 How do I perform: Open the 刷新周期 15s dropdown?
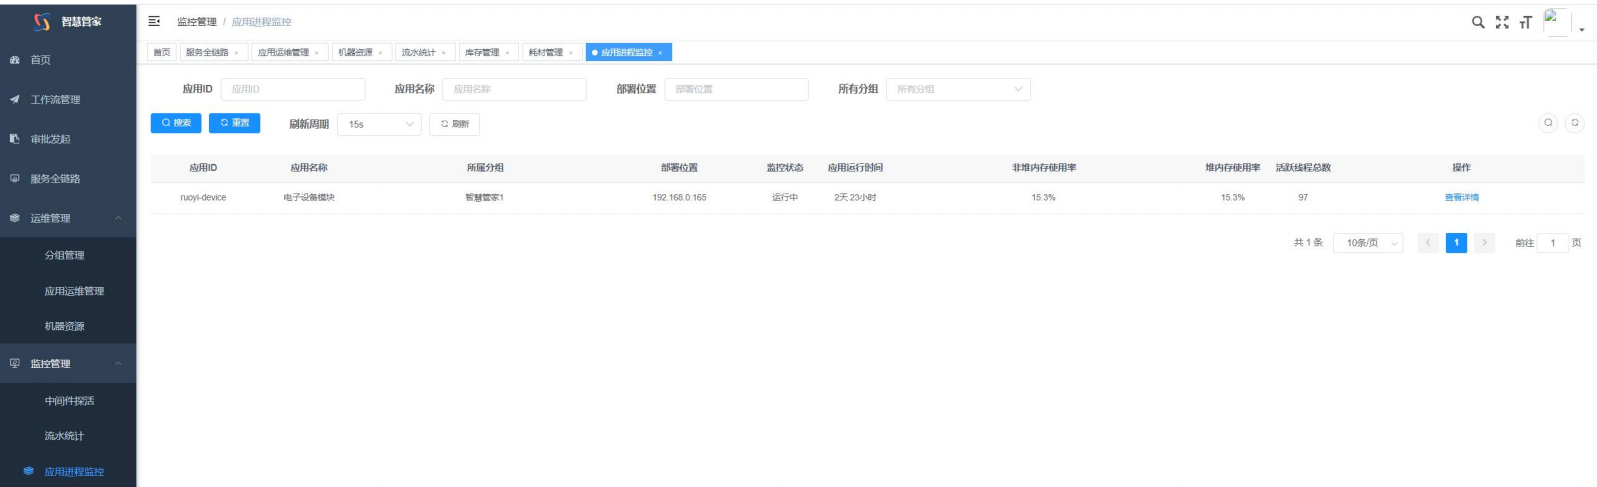coord(379,124)
